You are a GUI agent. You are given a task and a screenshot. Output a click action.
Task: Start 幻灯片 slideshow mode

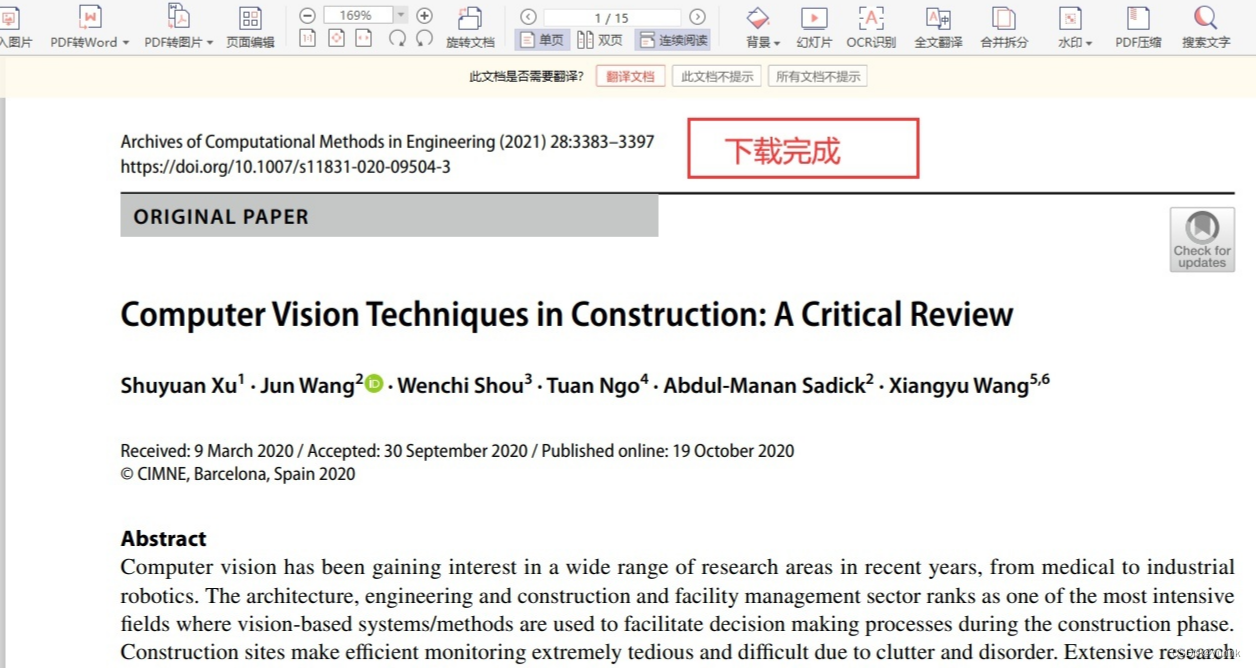(814, 26)
